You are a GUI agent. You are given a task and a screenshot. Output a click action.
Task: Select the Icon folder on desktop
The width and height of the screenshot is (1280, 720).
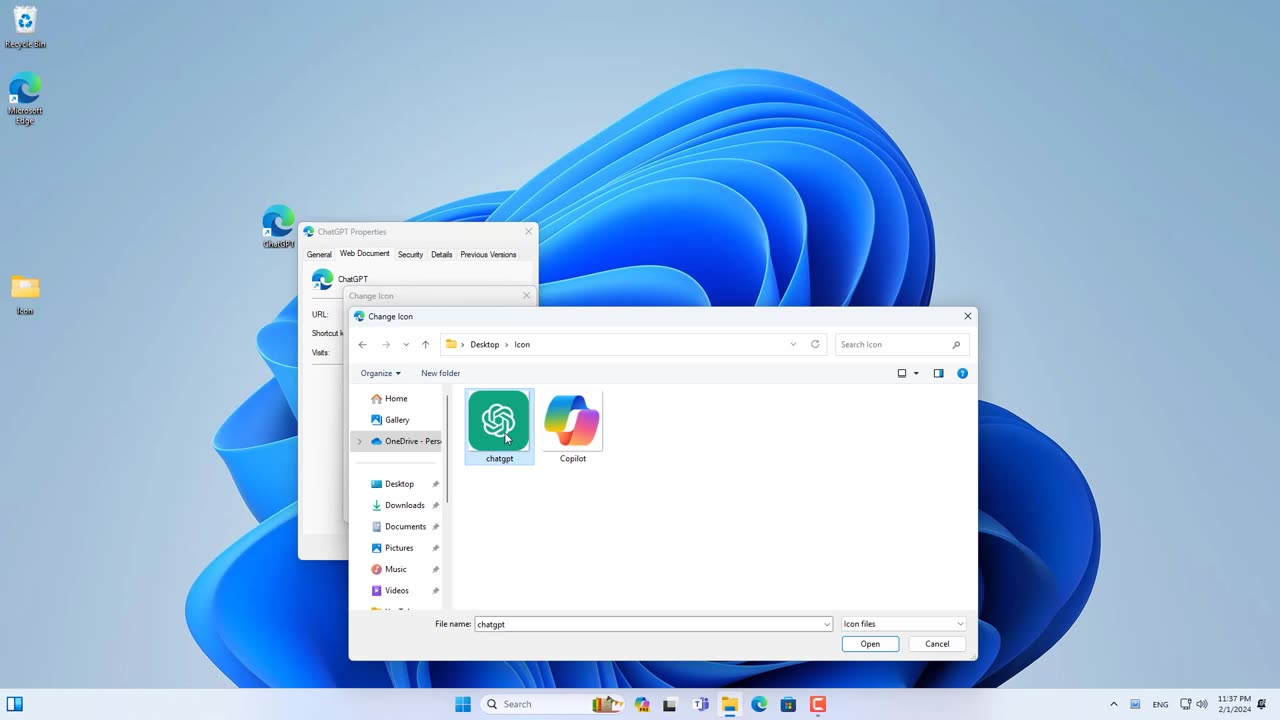point(25,295)
